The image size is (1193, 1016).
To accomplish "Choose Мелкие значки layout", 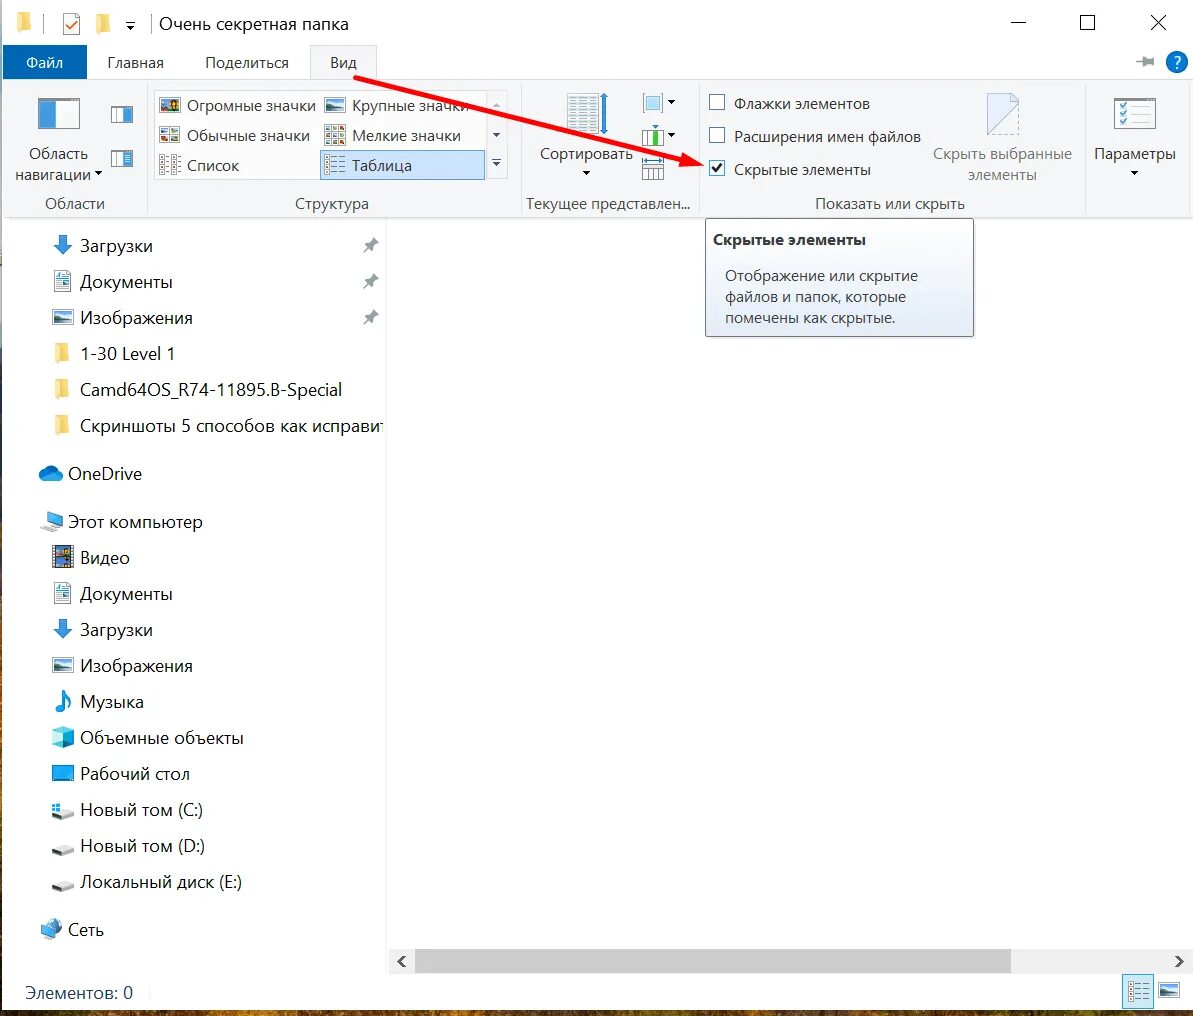I will [393, 135].
